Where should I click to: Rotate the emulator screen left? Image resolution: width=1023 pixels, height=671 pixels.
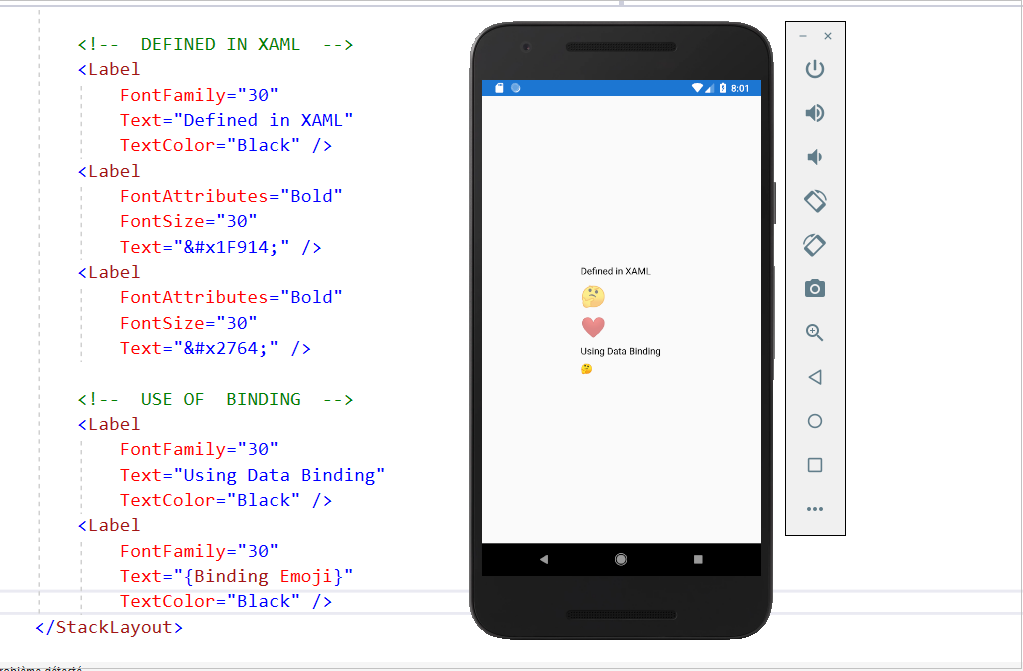814,200
